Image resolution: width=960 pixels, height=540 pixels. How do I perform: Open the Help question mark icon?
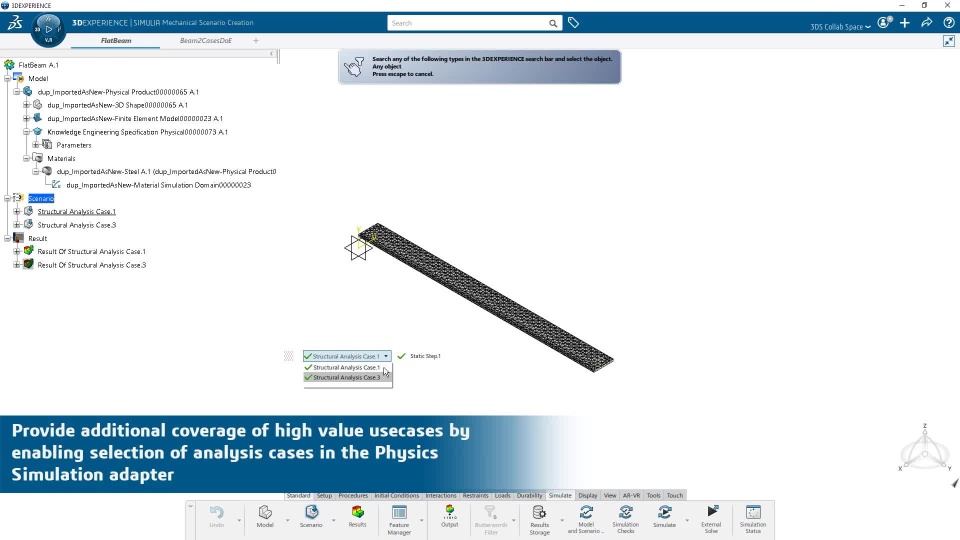pos(948,23)
